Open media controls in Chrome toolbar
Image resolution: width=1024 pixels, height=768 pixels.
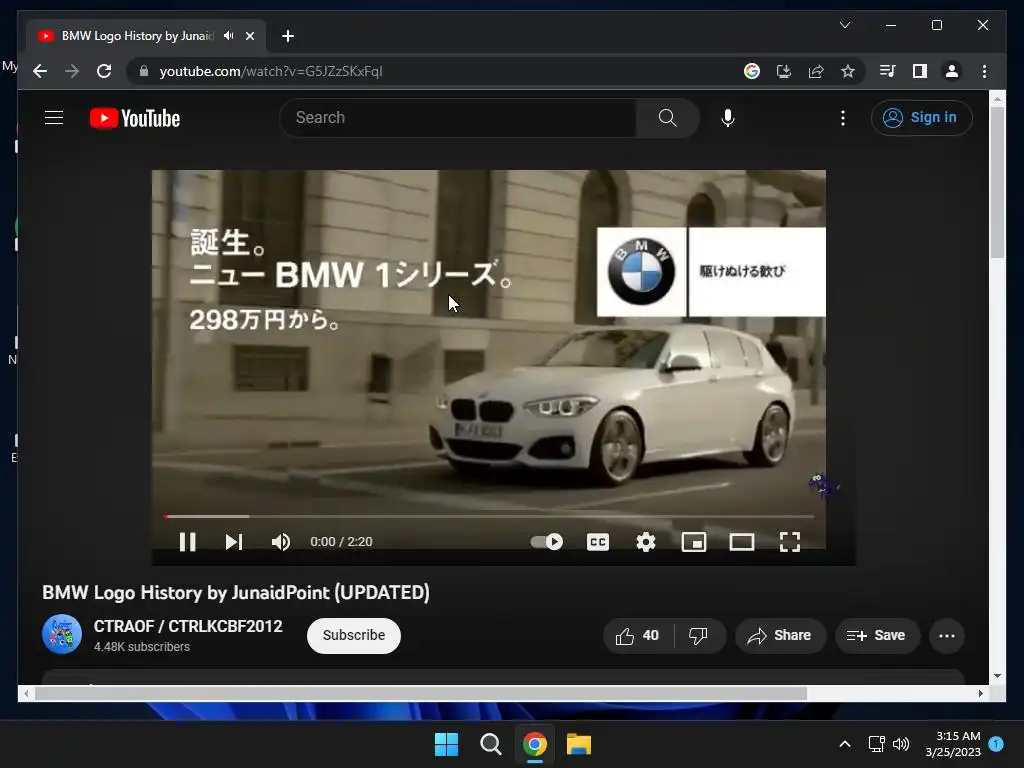click(887, 71)
